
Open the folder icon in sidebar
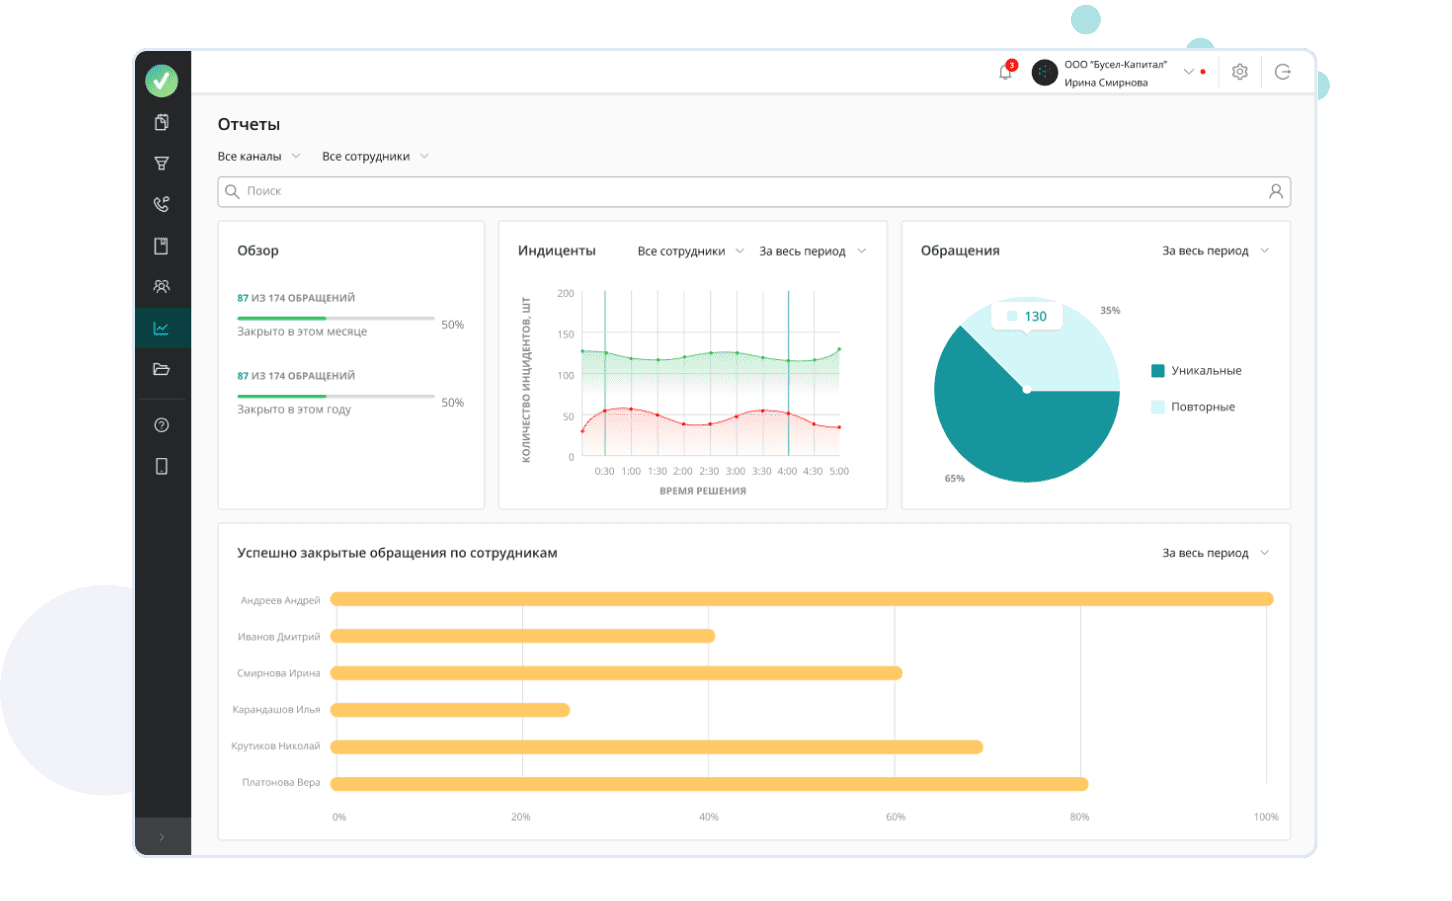(x=161, y=369)
